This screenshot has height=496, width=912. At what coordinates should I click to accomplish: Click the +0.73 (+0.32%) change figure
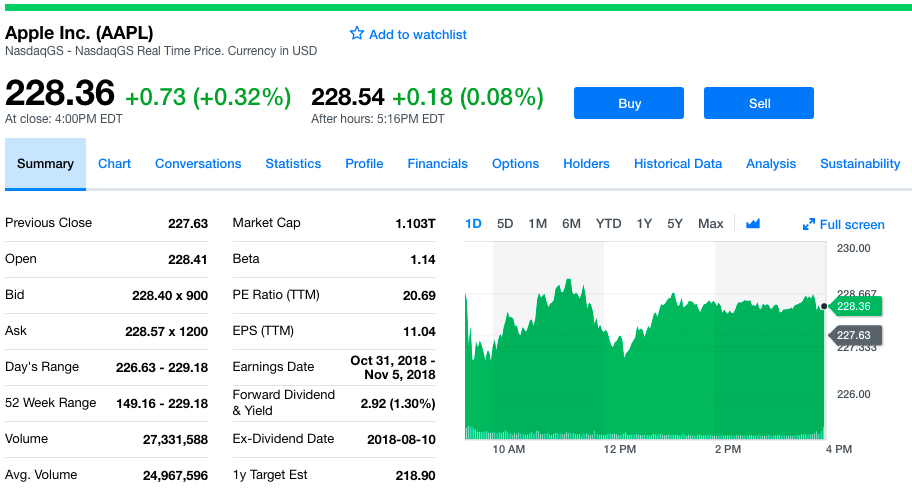208,97
